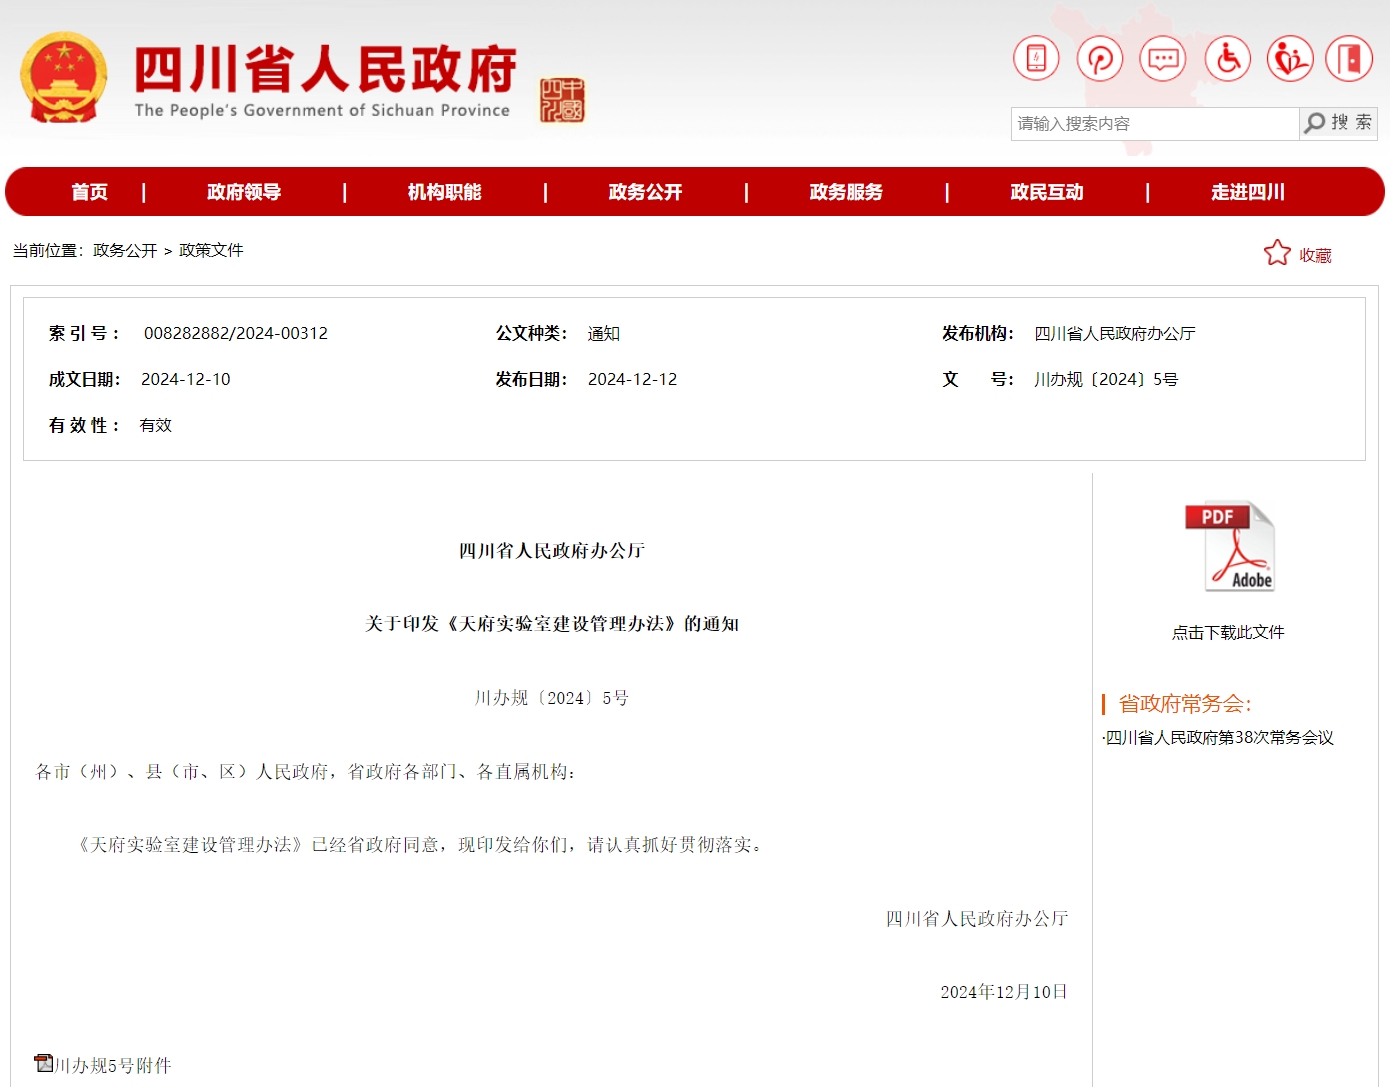The height and width of the screenshot is (1087, 1390).
Task: Focus the 请输入搜索内容 search field
Action: 1155,124
